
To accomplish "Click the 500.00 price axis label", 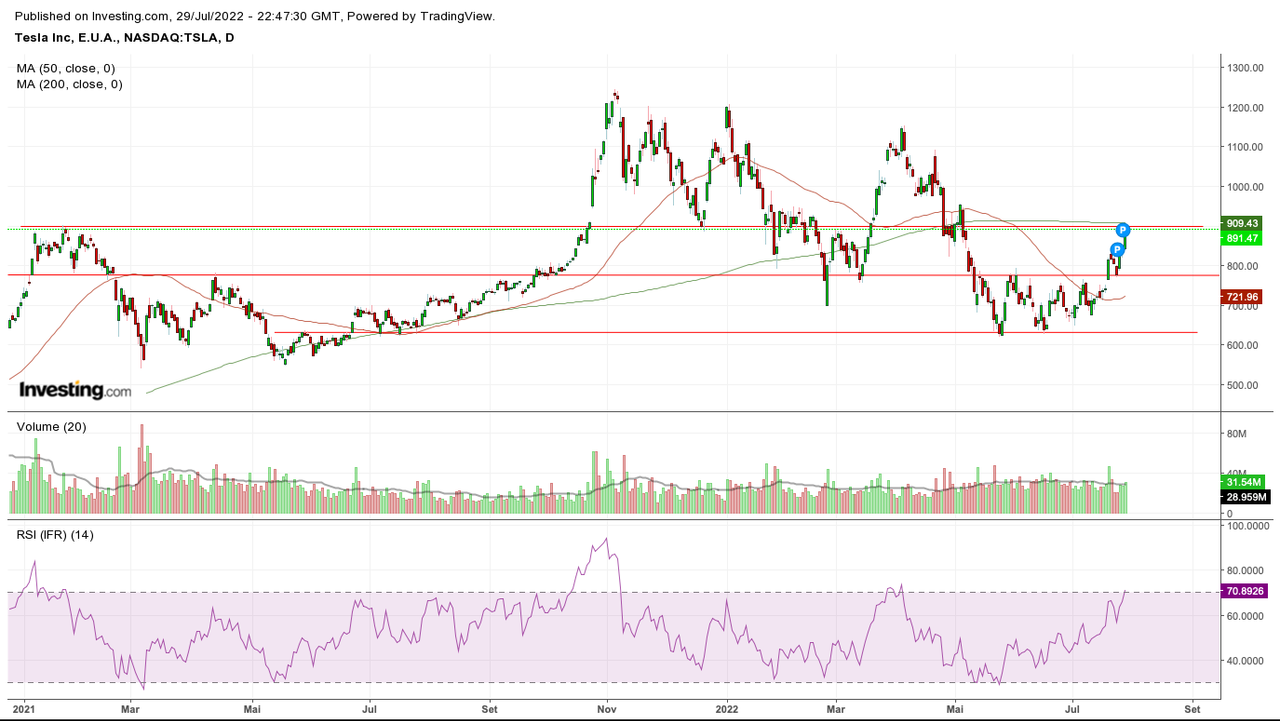I will tap(1243, 385).
